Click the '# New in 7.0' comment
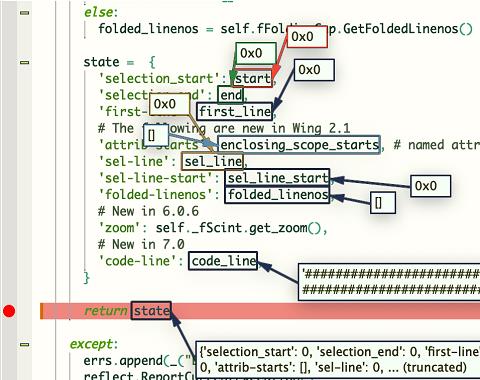Image resolution: width=480 pixels, height=380 pixels. [x=141, y=244]
